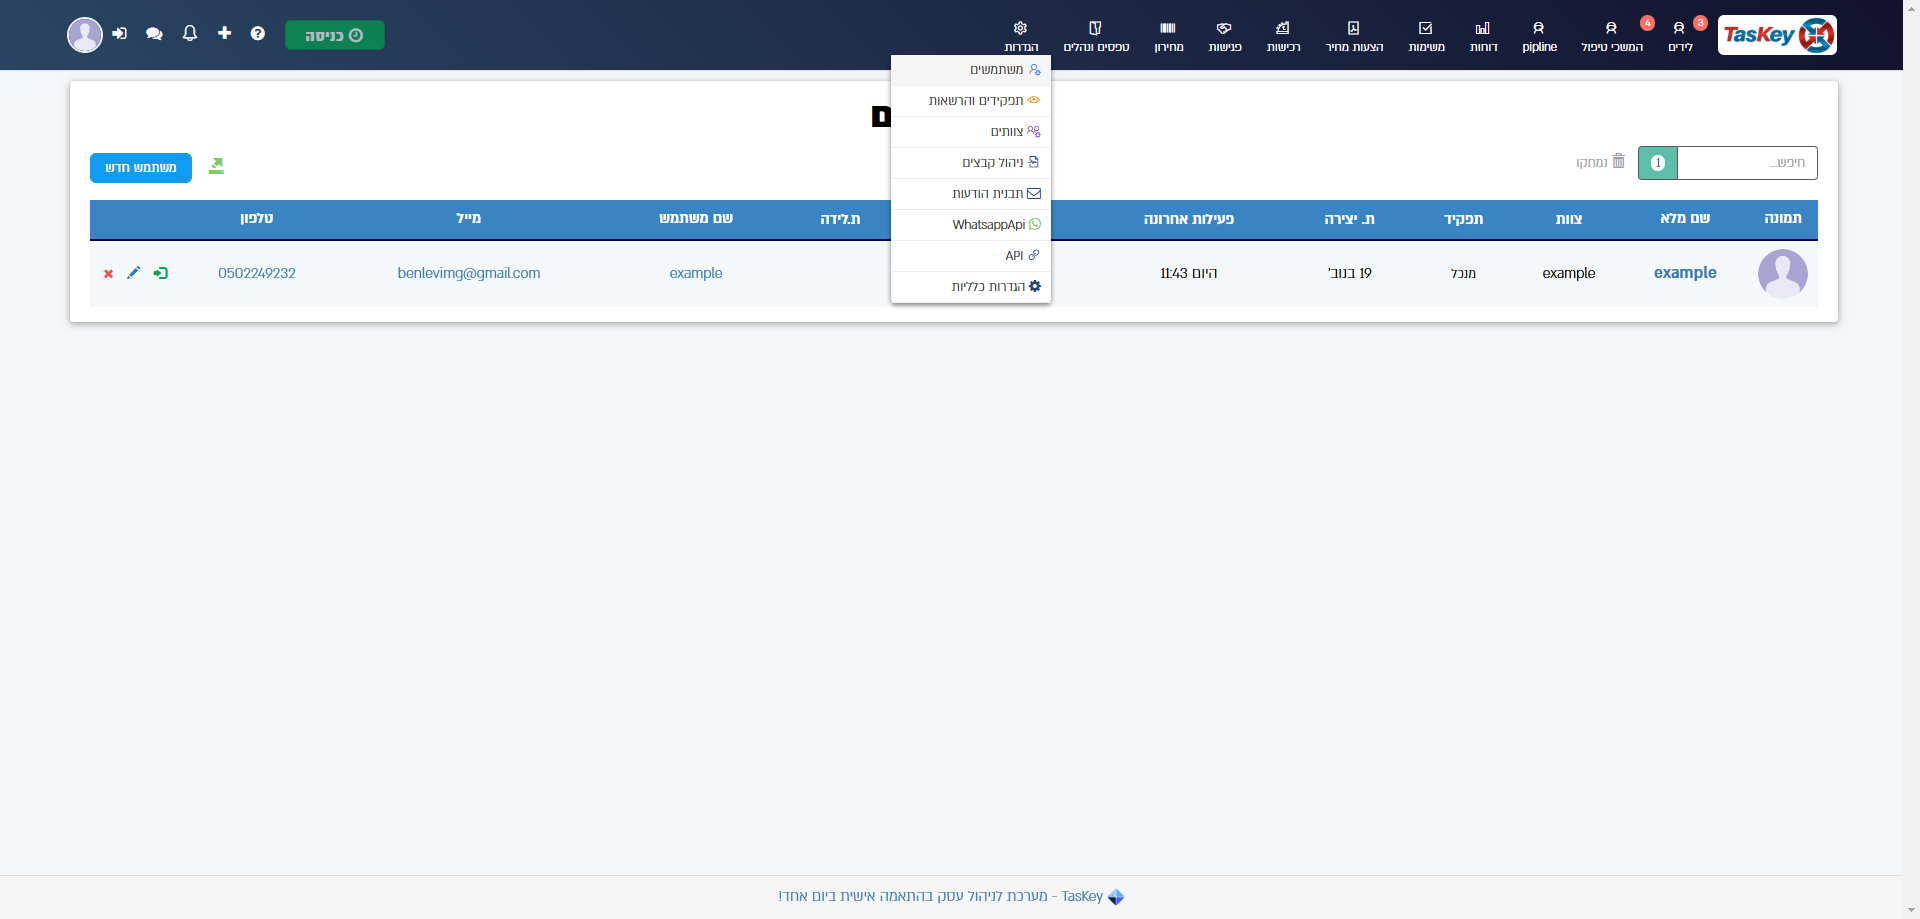Click the משתמש חדש button
1920x919 pixels.
141,168
